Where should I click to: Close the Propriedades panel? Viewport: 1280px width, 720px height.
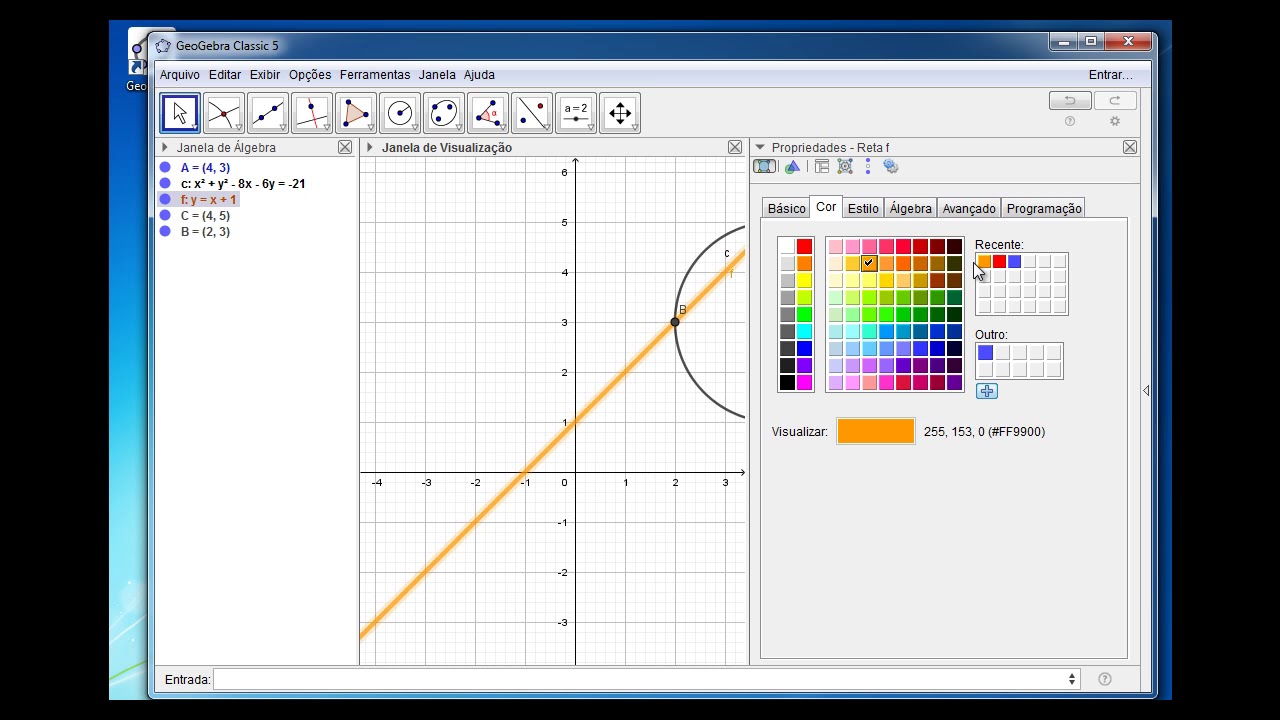[1129, 147]
